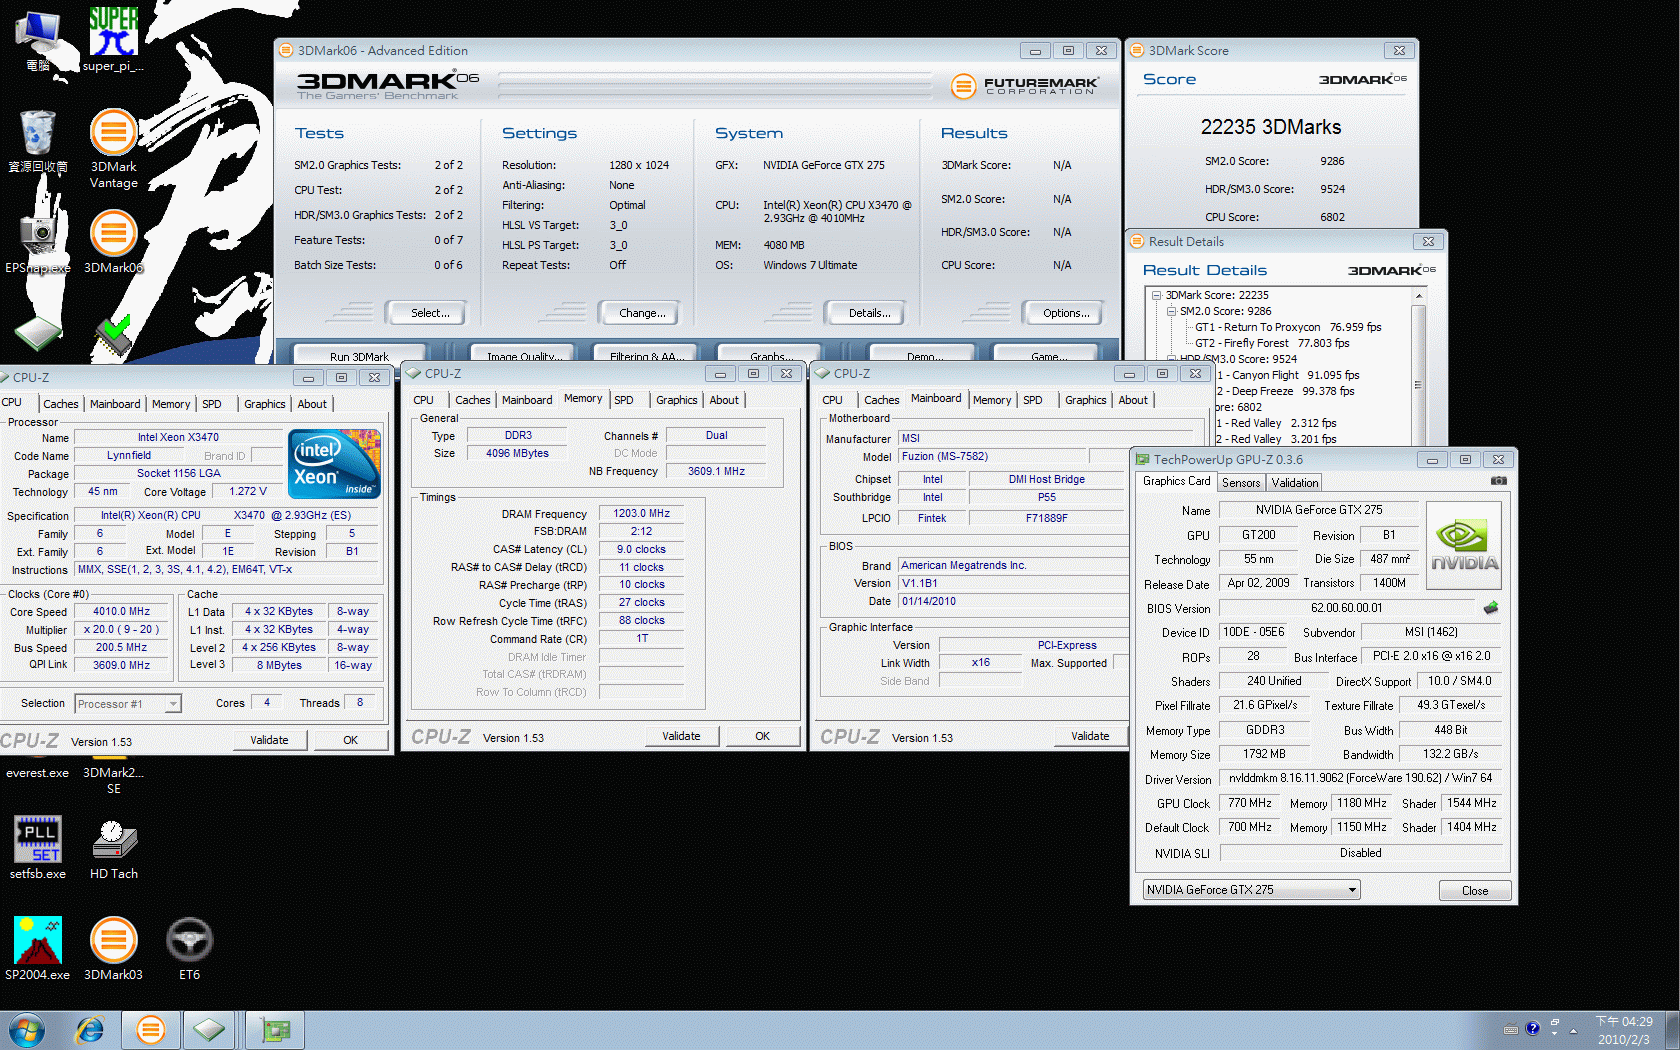Open the Caches tab in the leftmost CPU-Z window

pos(61,404)
